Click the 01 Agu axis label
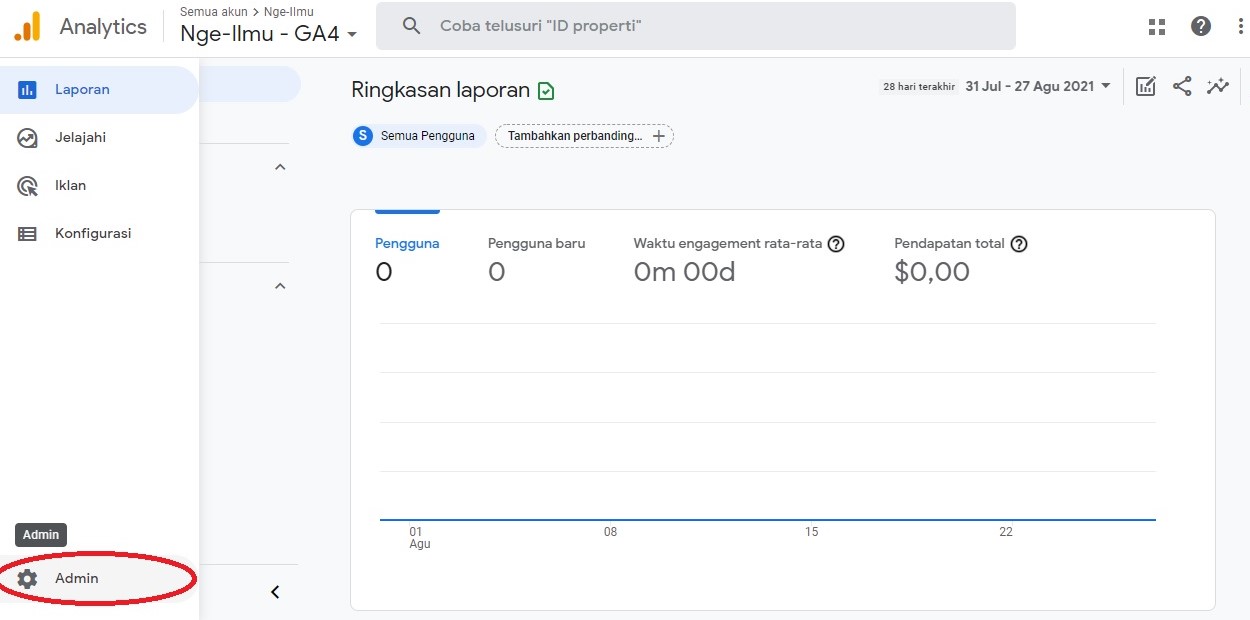Screen dimensions: 1250x620 pos(420,538)
